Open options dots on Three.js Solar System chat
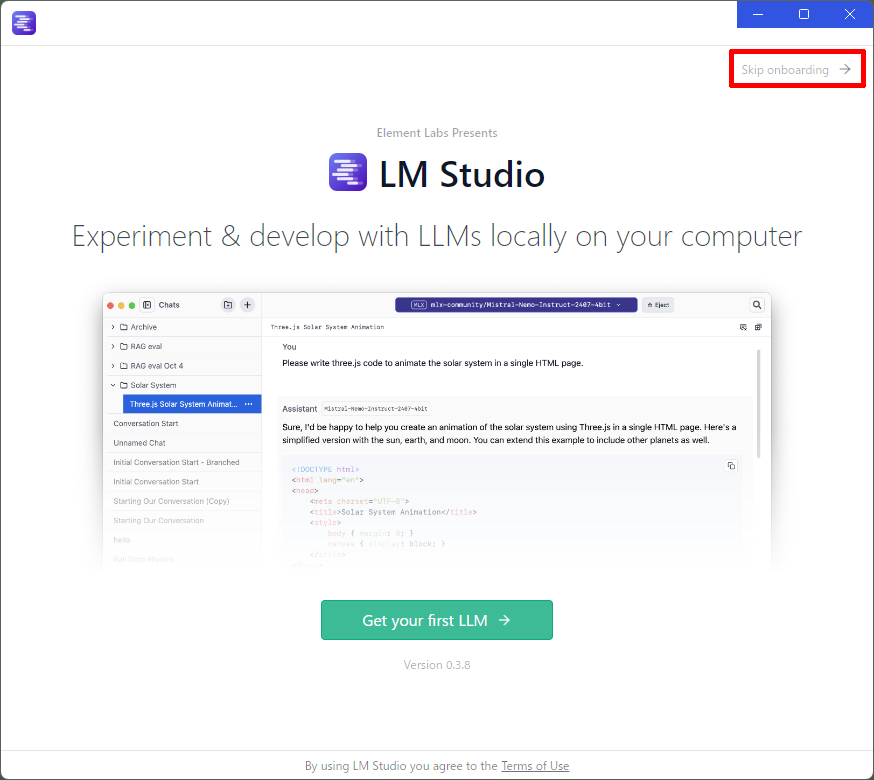Viewport: 874px width, 780px height. [249, 404]
